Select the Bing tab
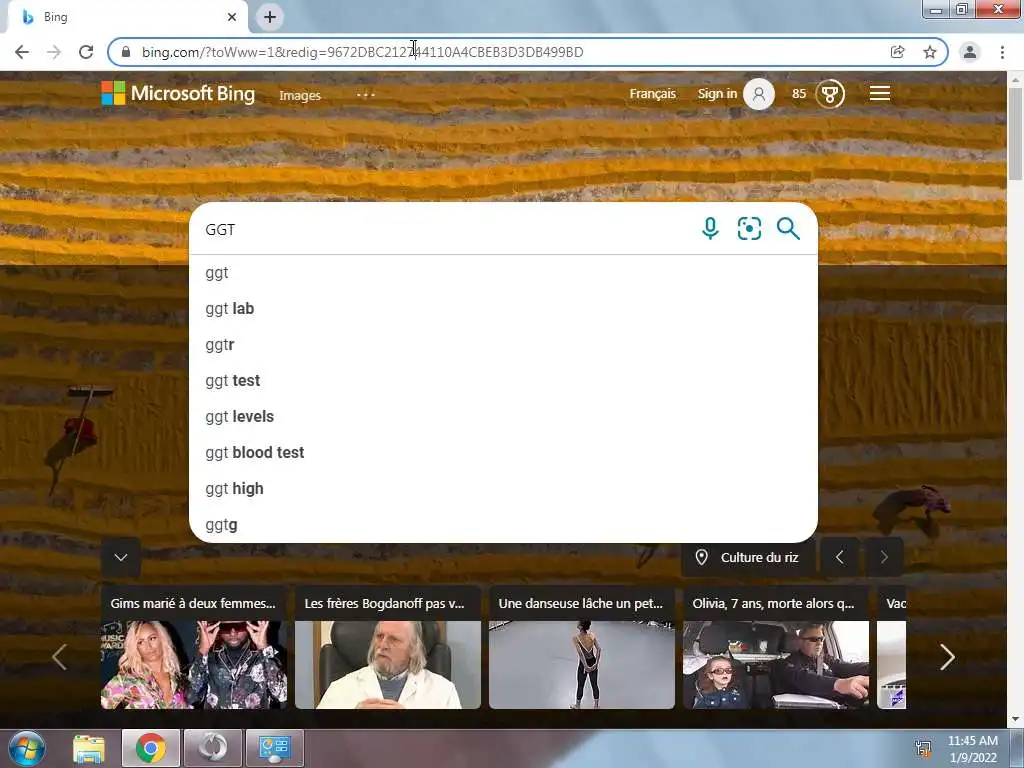This screenshot has width=1024, height=768. pos(127,17)
